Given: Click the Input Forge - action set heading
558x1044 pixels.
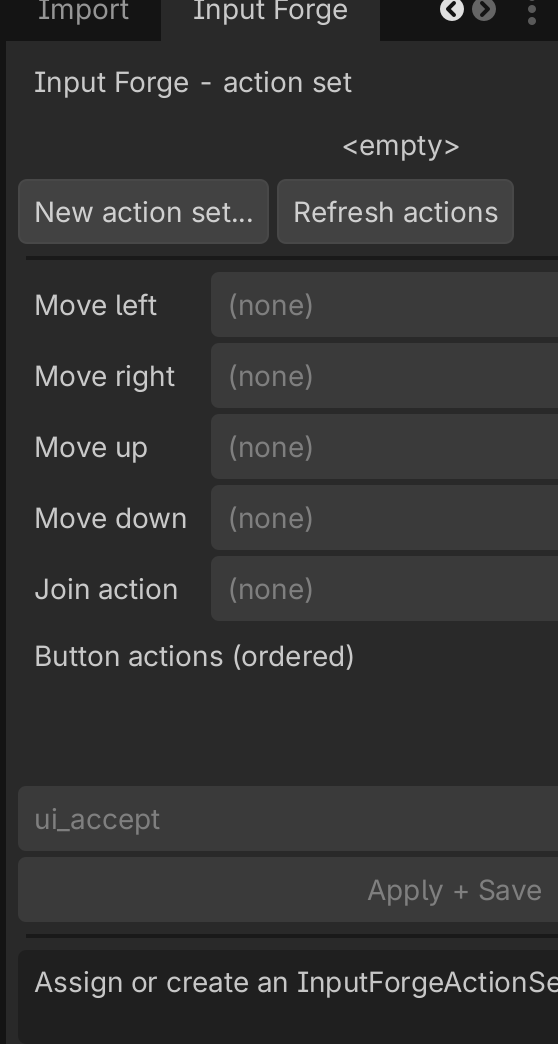Looking at the screenshot, I should coord(192,83).
